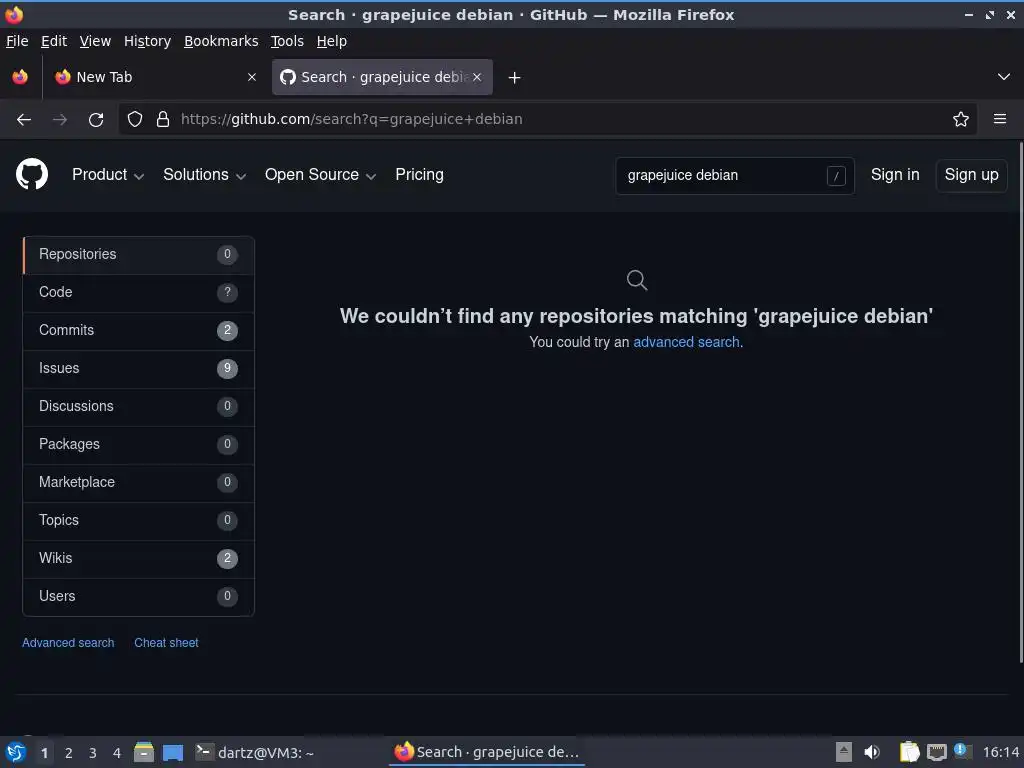Image resolution: width=1024 pixels, height=768 pixels.
Task: Close the New Tab tab
Action: click(x=252, y=77)
